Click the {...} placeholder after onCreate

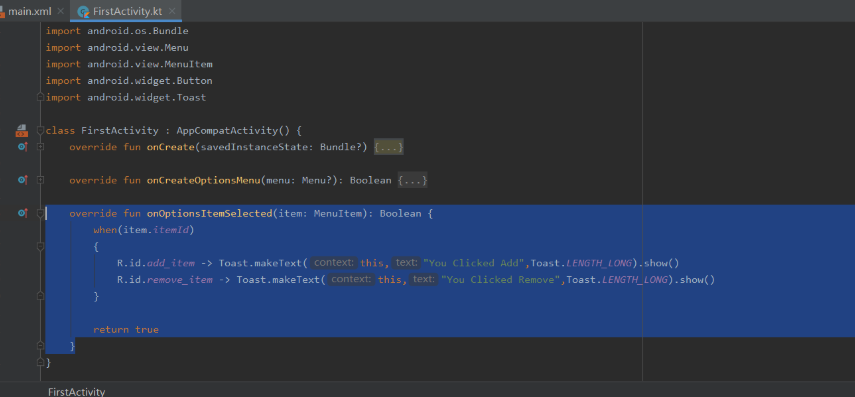click(388, 147)
